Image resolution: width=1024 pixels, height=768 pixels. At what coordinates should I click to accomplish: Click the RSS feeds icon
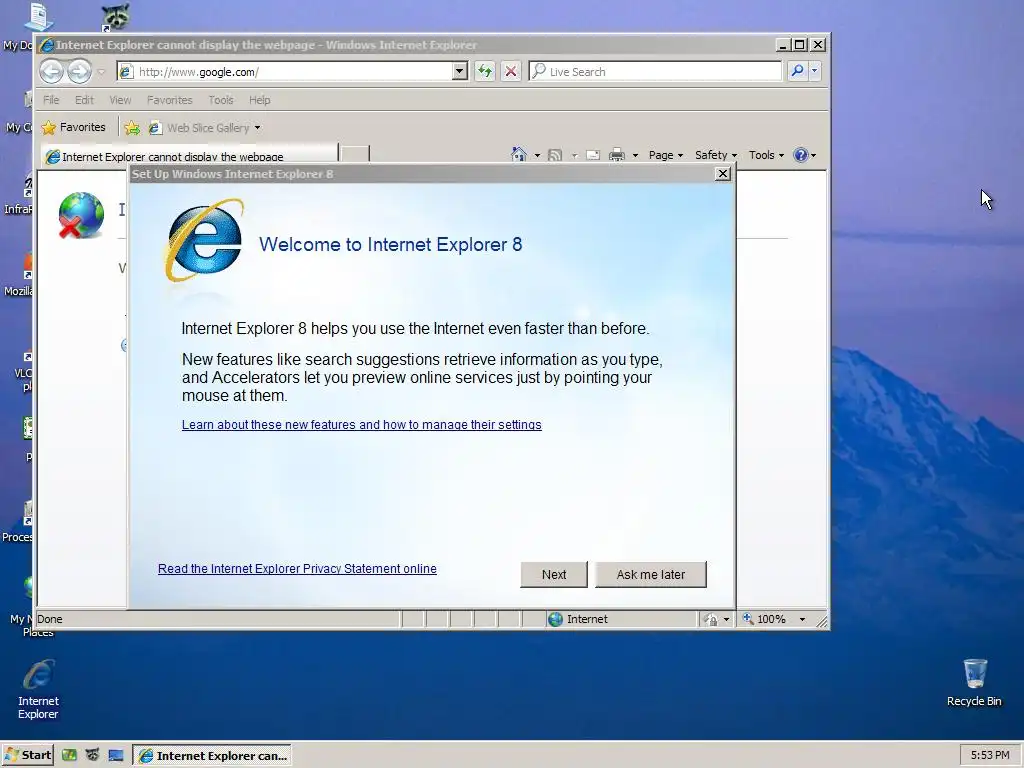click(x=555, y=155)
